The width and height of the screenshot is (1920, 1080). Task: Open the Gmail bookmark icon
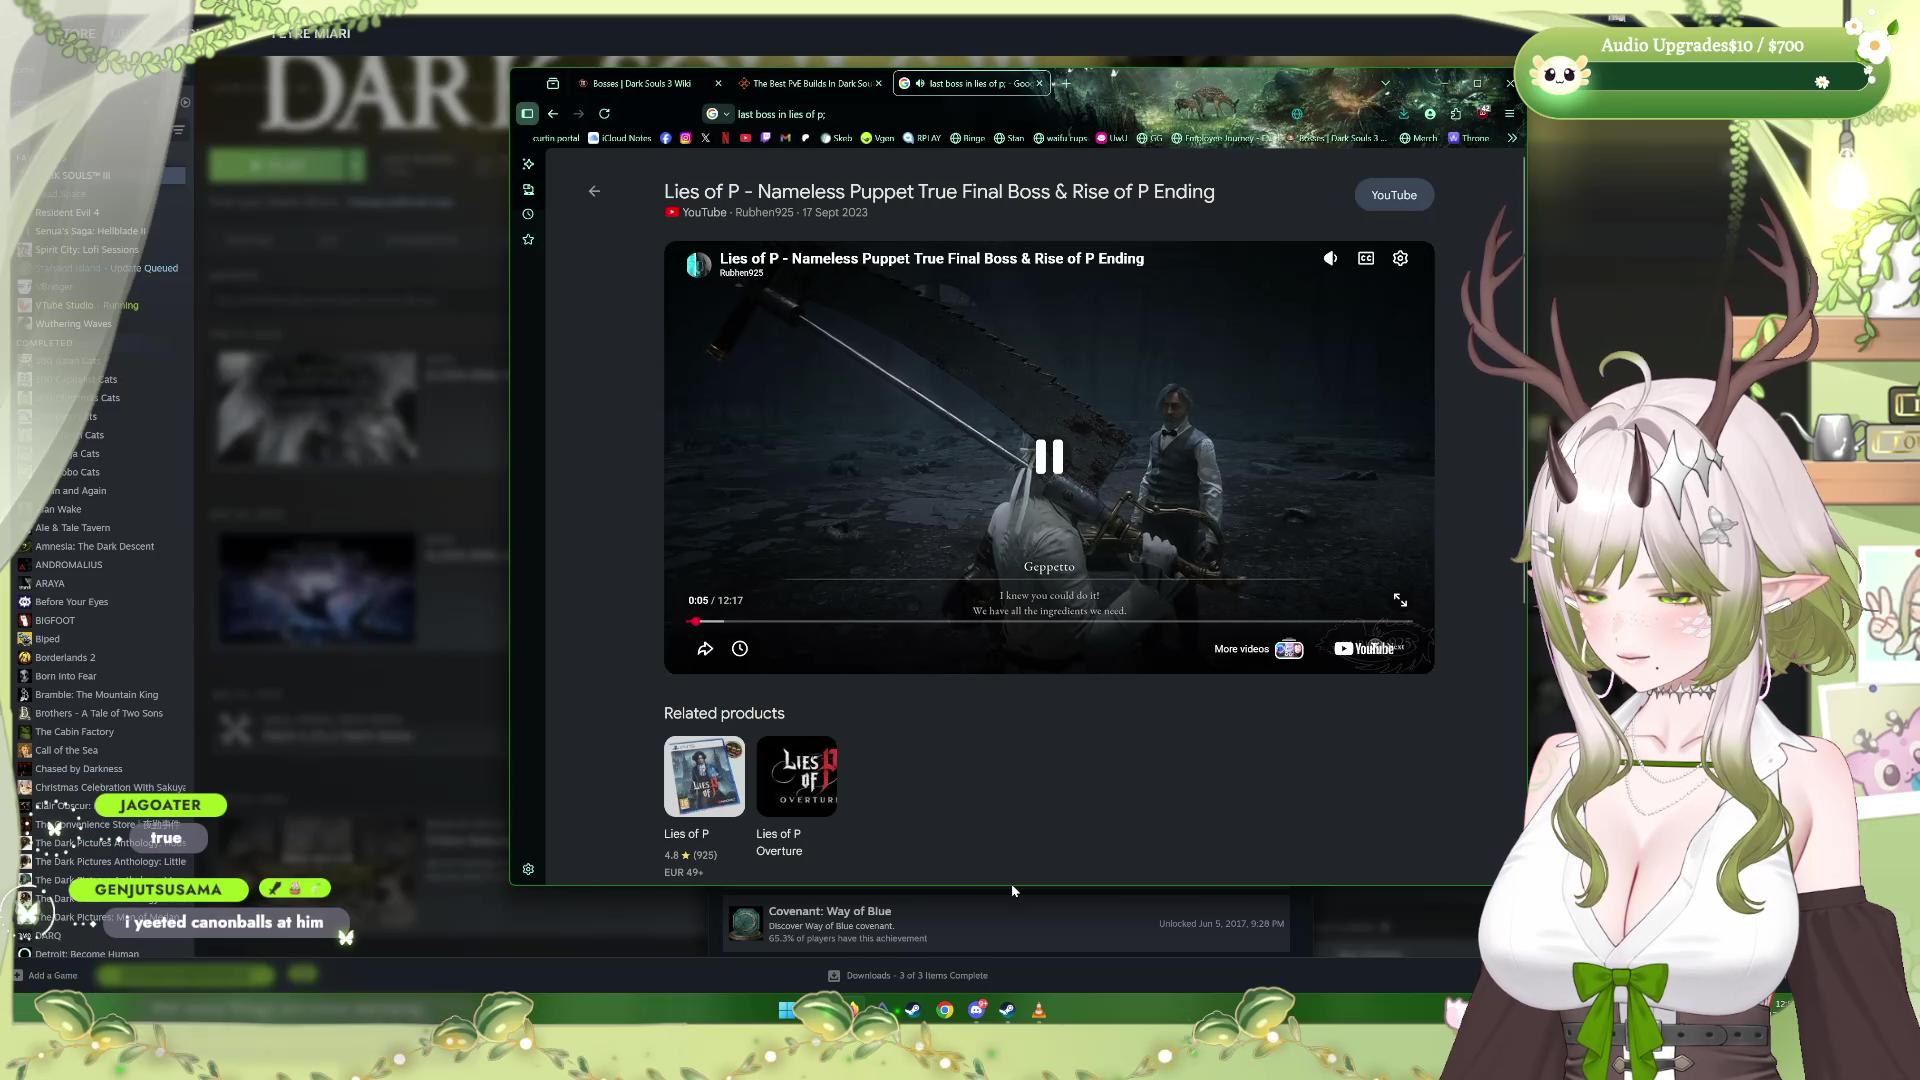point(786,138)
